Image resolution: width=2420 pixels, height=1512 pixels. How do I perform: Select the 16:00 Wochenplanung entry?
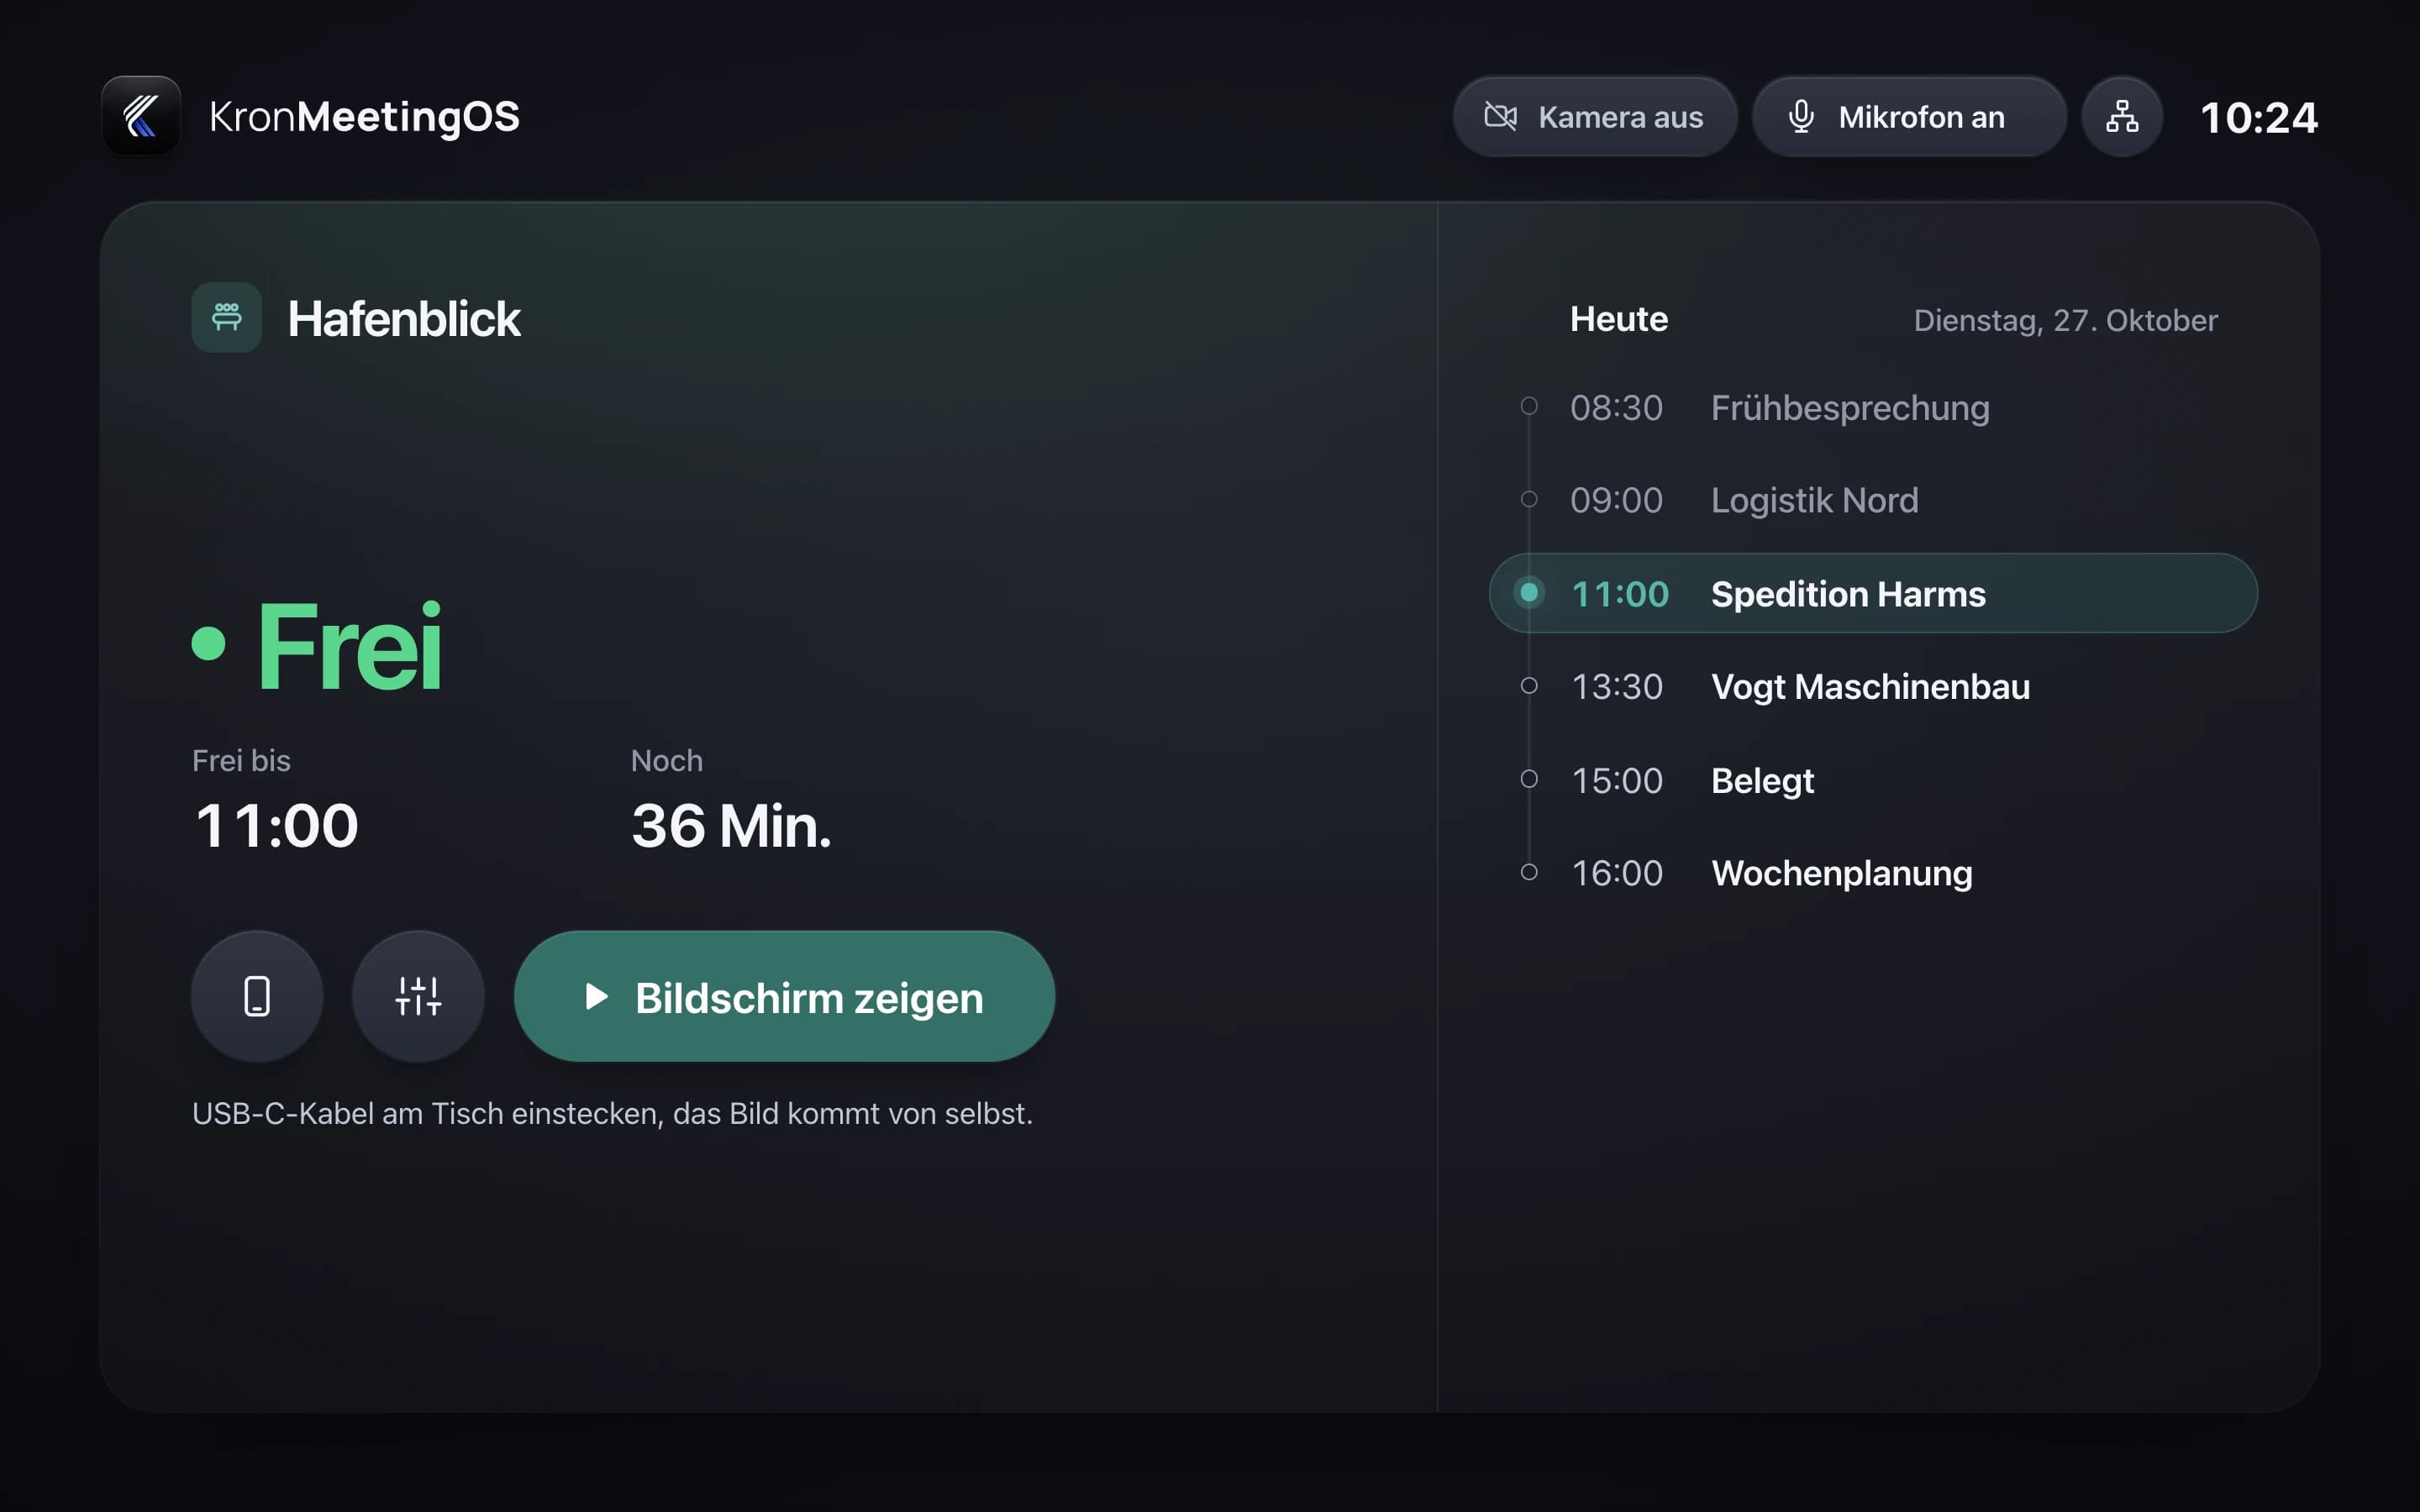(1873, 873)
